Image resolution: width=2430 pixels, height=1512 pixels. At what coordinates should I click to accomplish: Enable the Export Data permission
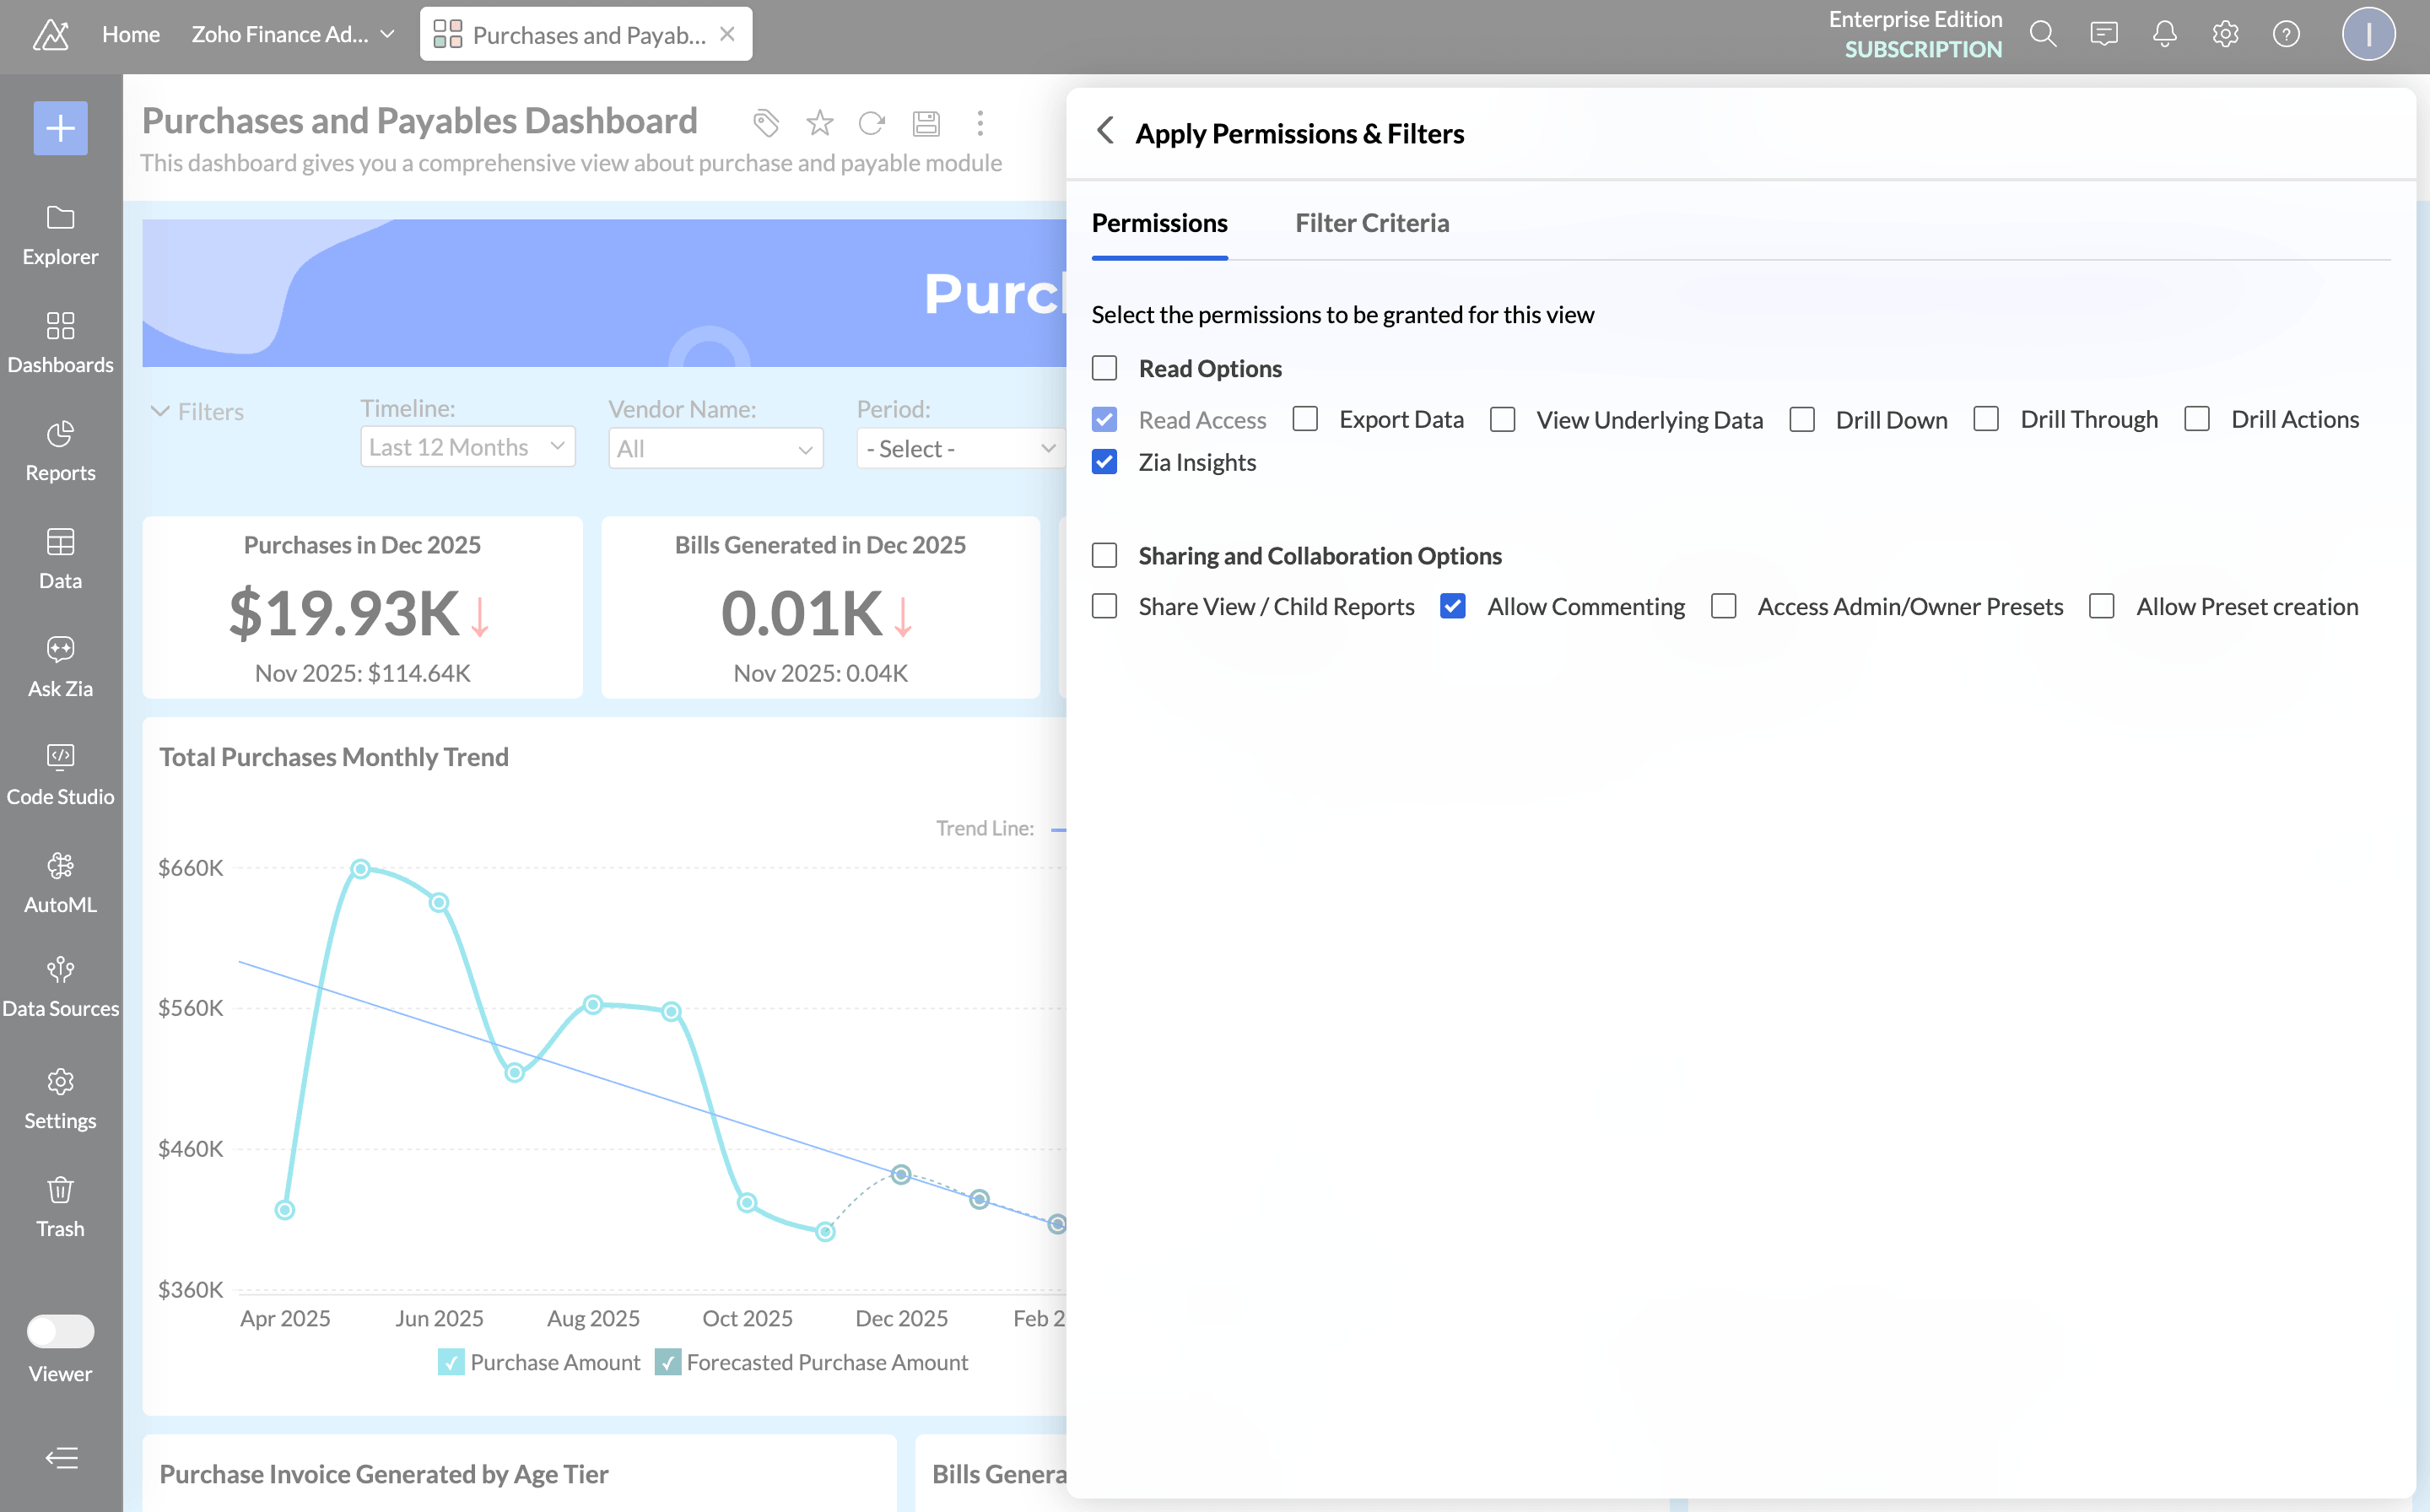(1304, 419)
